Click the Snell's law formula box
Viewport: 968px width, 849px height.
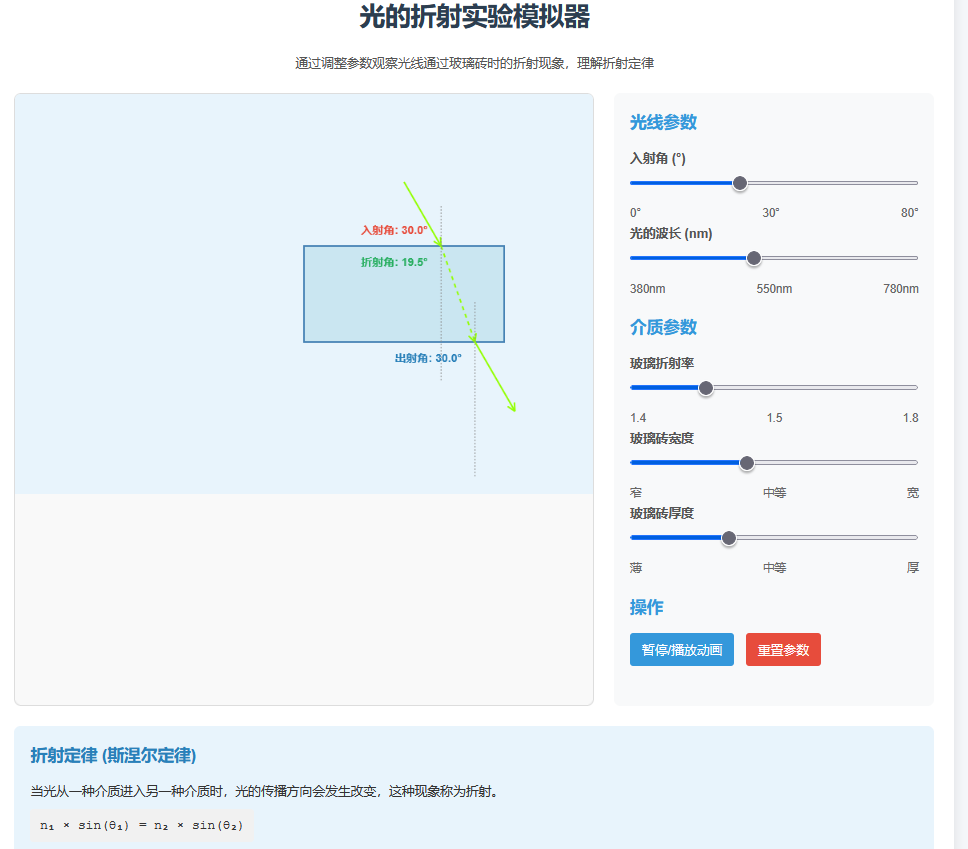click(x=142, y=825)
